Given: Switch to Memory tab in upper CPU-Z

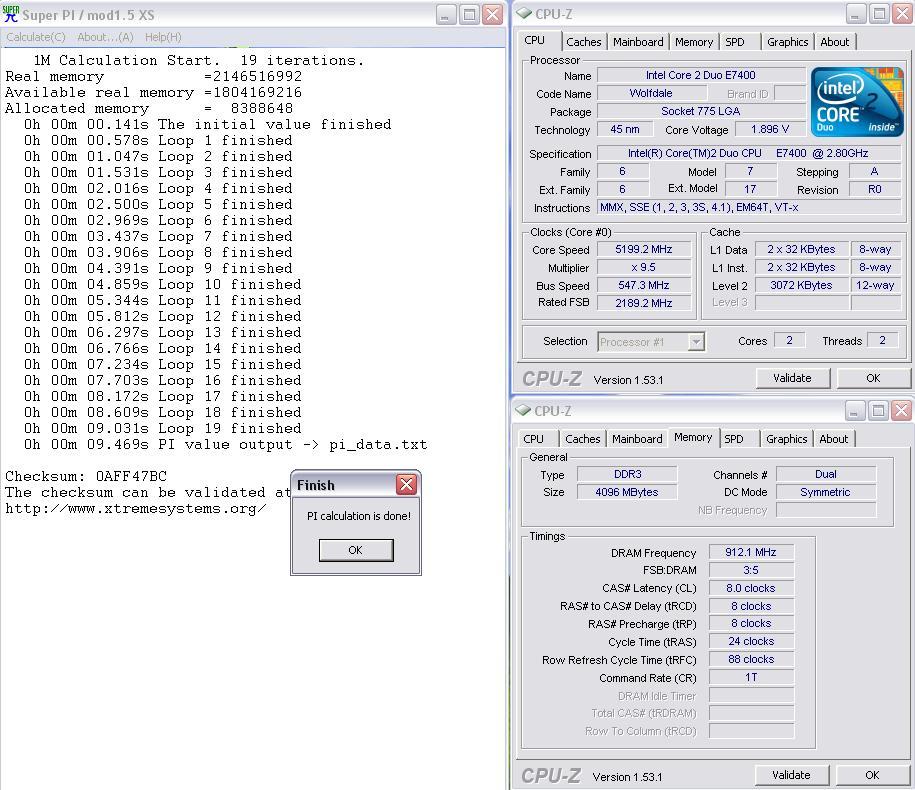Looking at the screenshot, I should coord(694,42).
